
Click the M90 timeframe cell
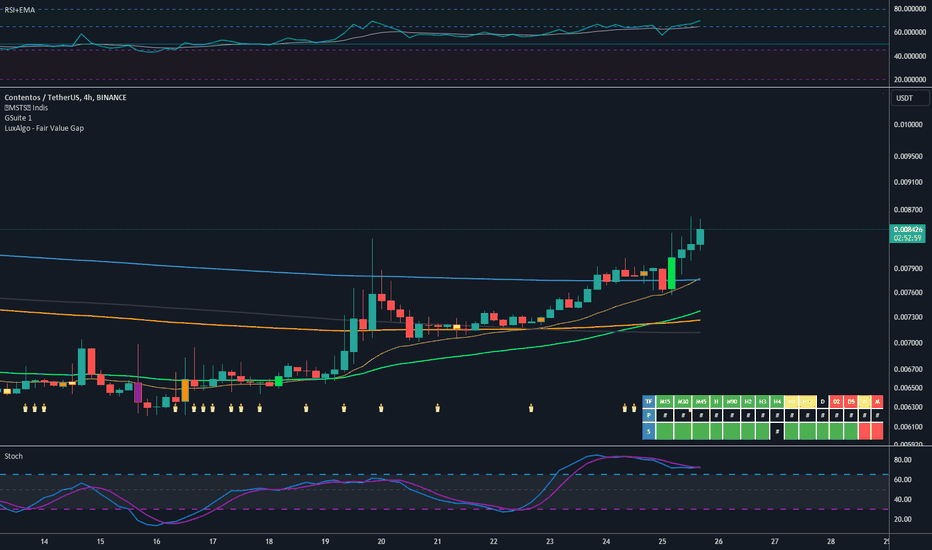[x=732, y=401]
